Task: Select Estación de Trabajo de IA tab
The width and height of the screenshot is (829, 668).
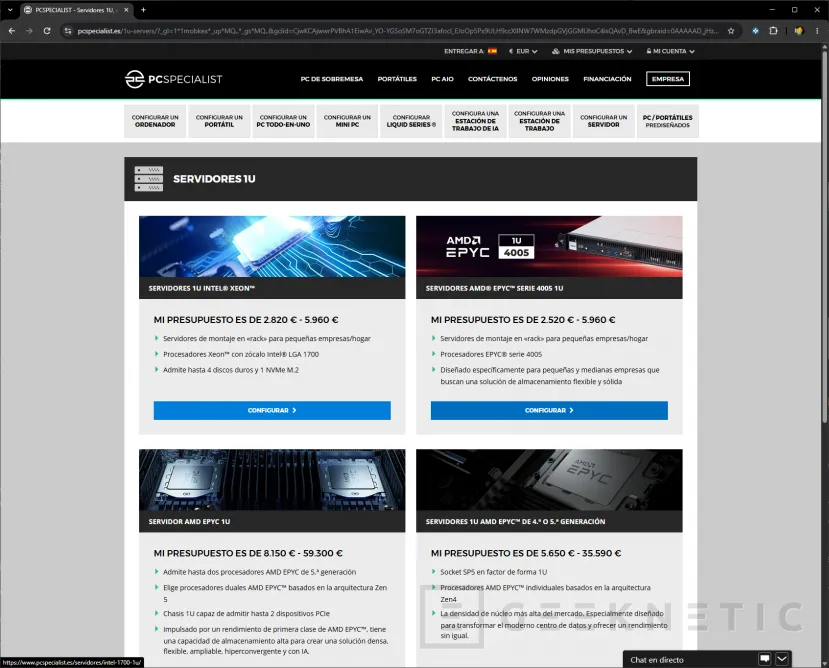Action: pyautogui.click(x=475, y=121)
